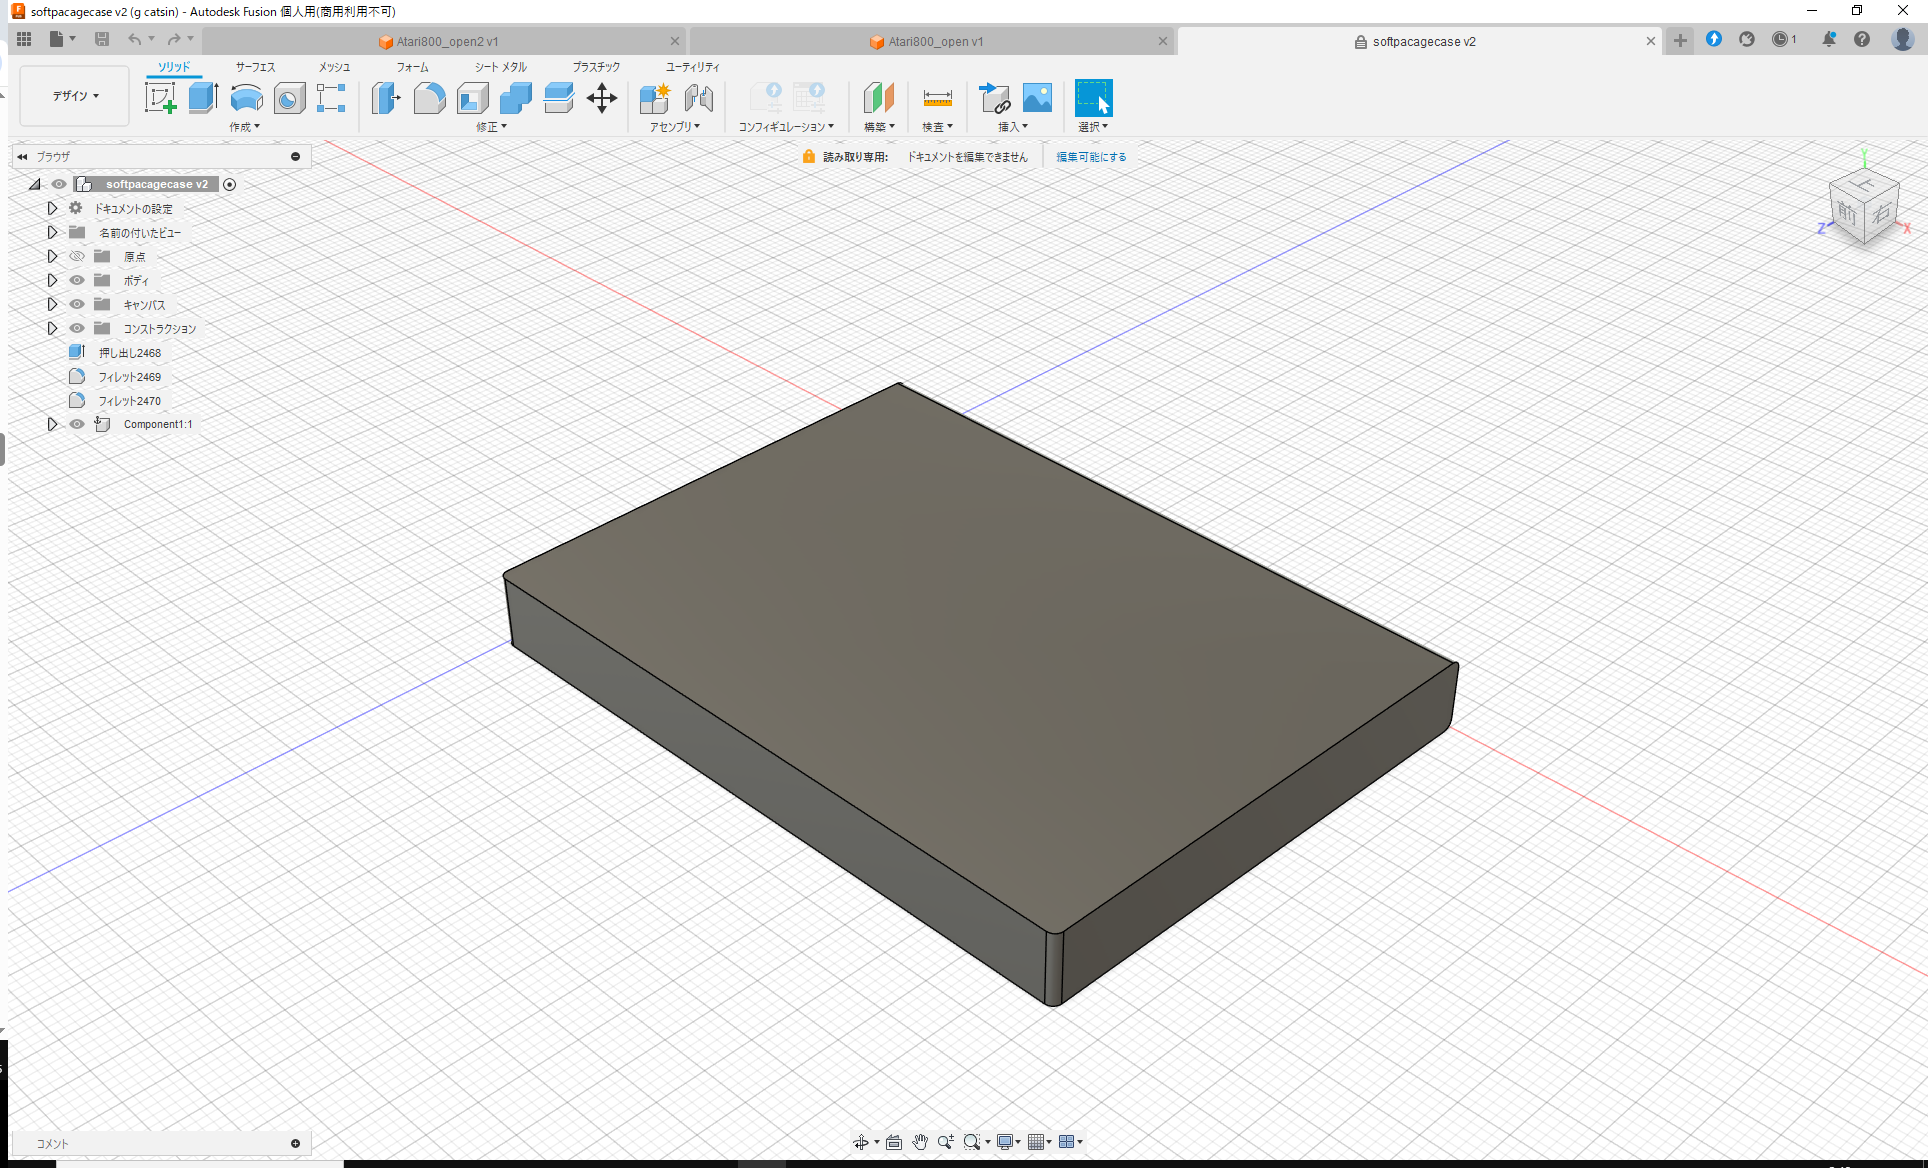Select the Revolve tool
The height and width of the screenshot is (1168, 1928).
[x=246, y=97]
